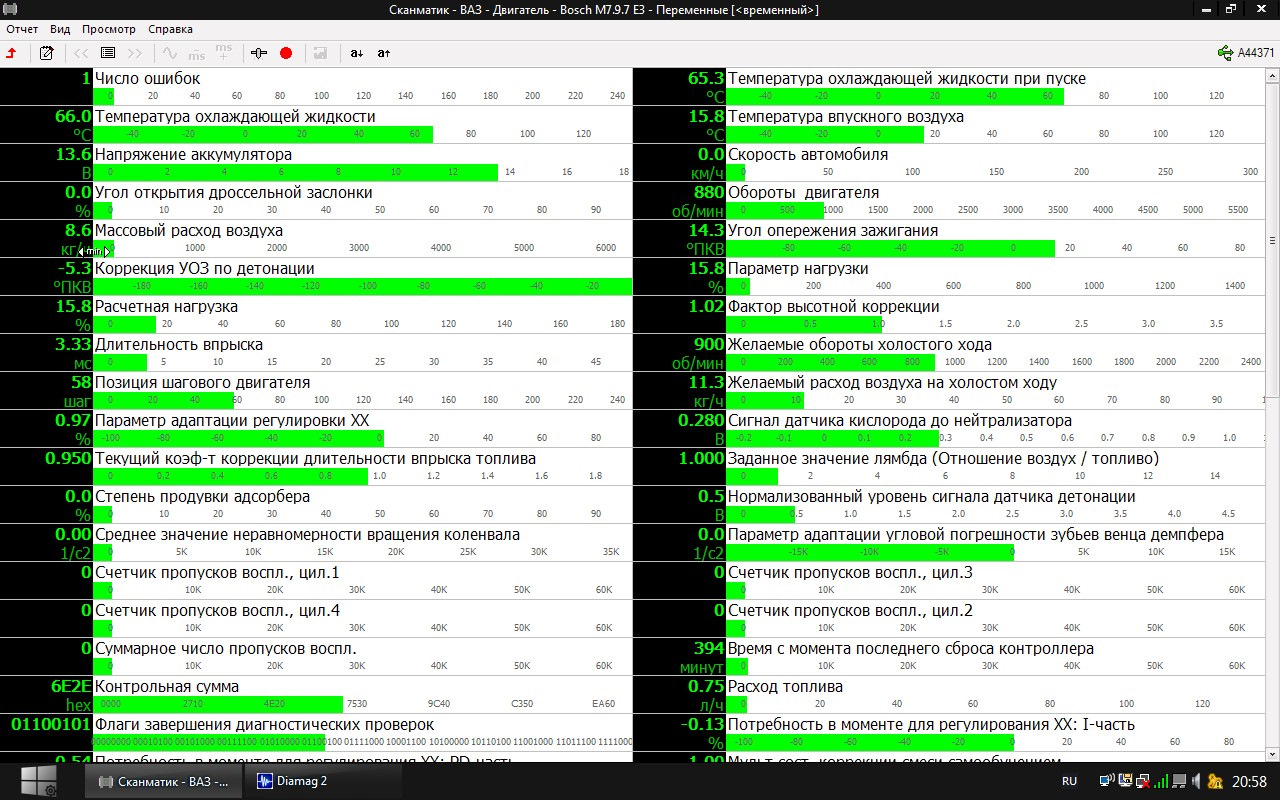
Task: Select Суммарное число пропусков воспл. row
Action: tap(316, 657)
